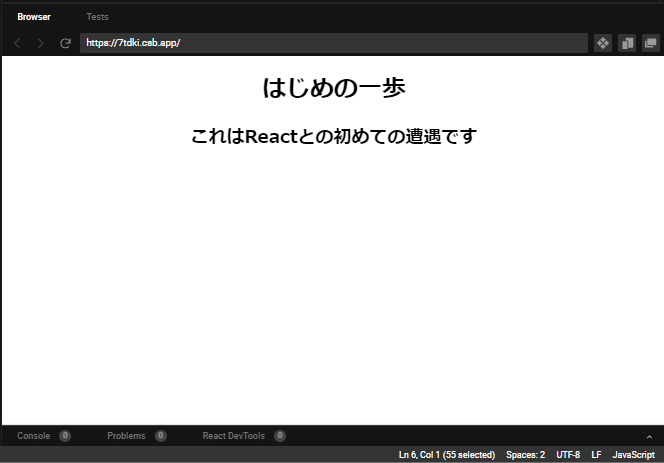Switch to the Browser tab
This screenshot has width=664, height=463.
coord(34,17)
